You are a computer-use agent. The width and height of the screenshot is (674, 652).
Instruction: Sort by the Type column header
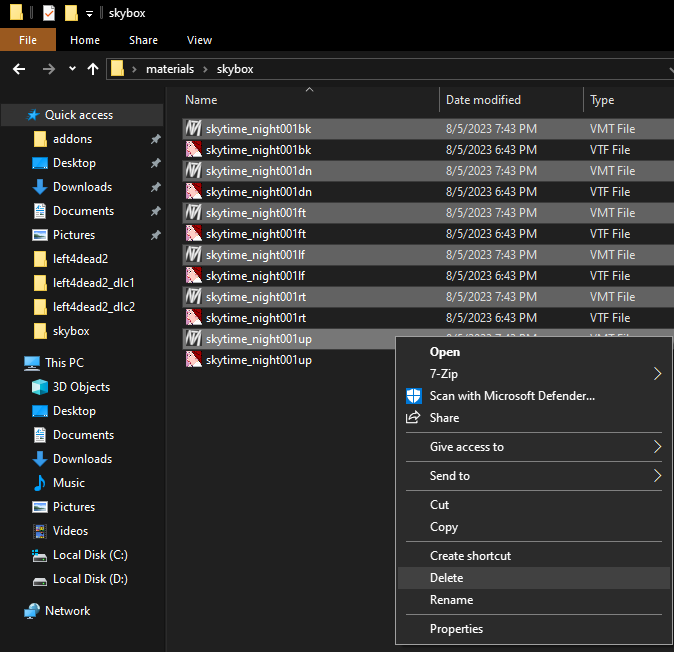pyautogui.click(x=602, y=100)
